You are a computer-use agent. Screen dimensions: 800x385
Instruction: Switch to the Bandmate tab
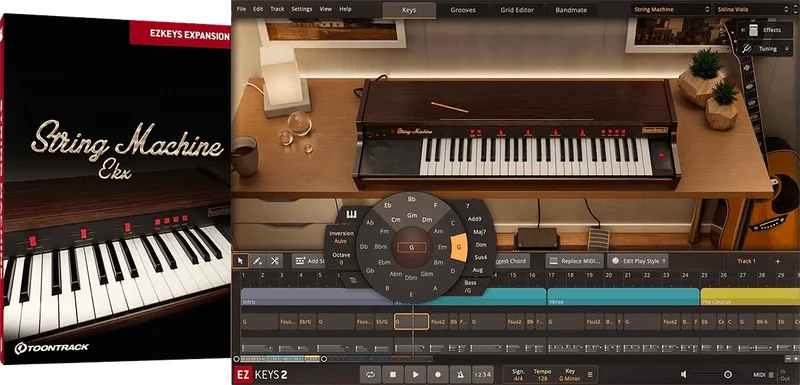pos(571,10)
